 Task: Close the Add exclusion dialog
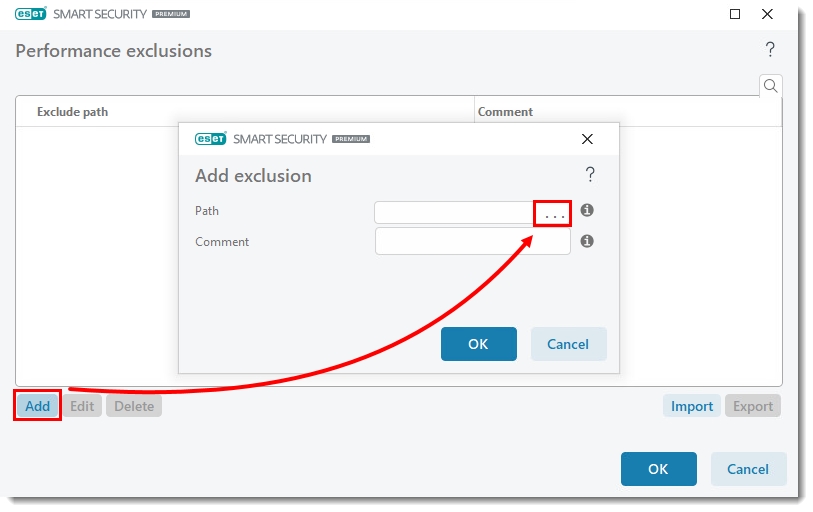pyautogui.click(x=587, y=139)
